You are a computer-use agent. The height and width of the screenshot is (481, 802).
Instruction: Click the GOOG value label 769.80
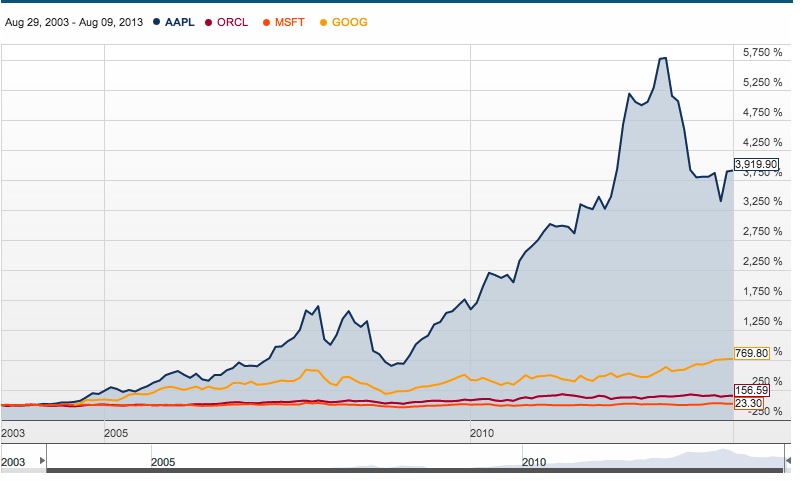click(751, 353)
